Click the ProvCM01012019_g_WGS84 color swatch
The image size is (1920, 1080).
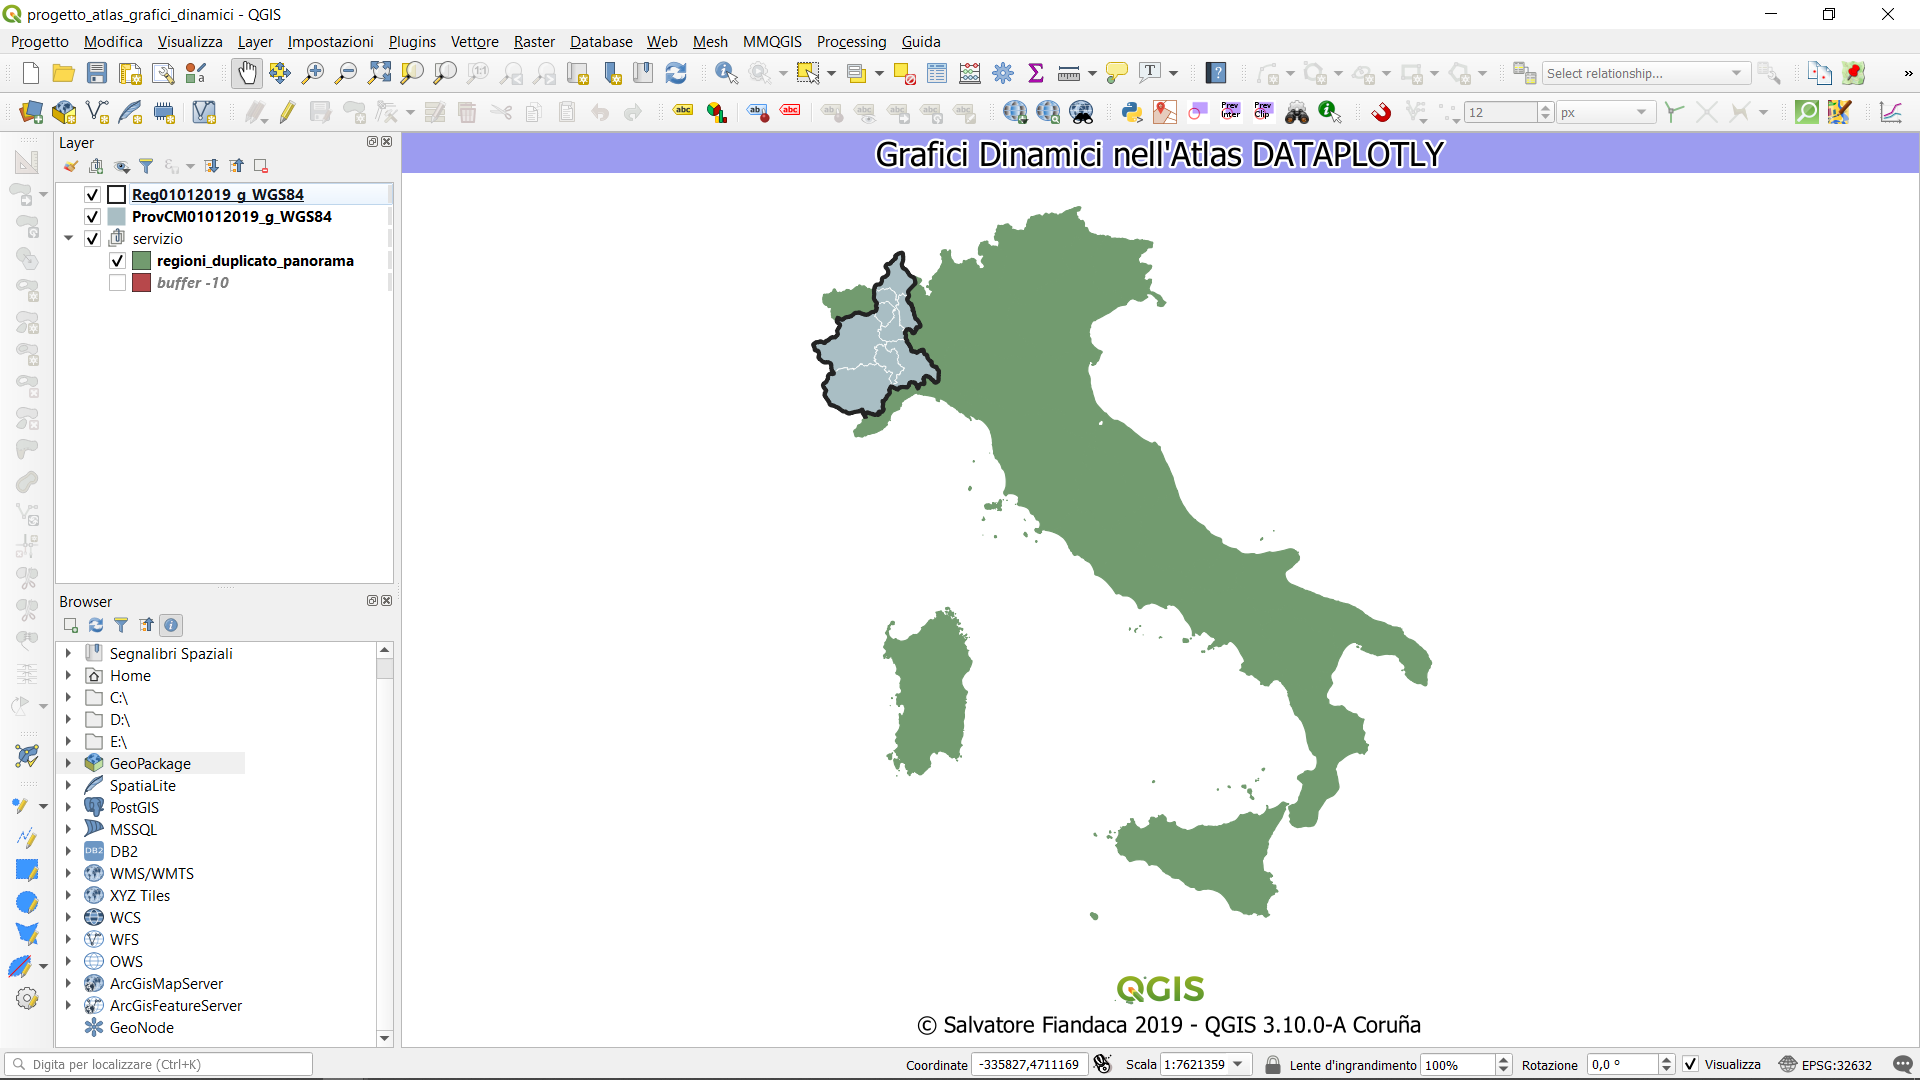point(117,217)
